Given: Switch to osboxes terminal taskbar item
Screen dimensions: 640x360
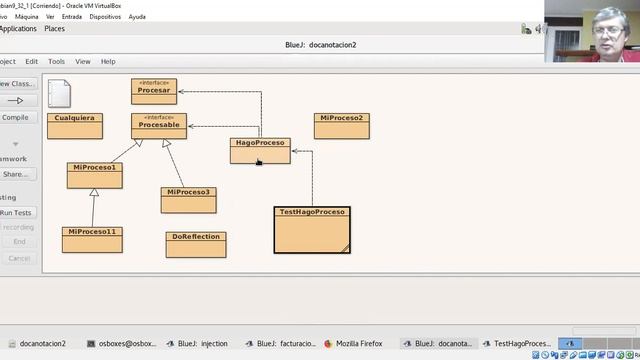Looking at the screenshot, I should click(122, 344).
